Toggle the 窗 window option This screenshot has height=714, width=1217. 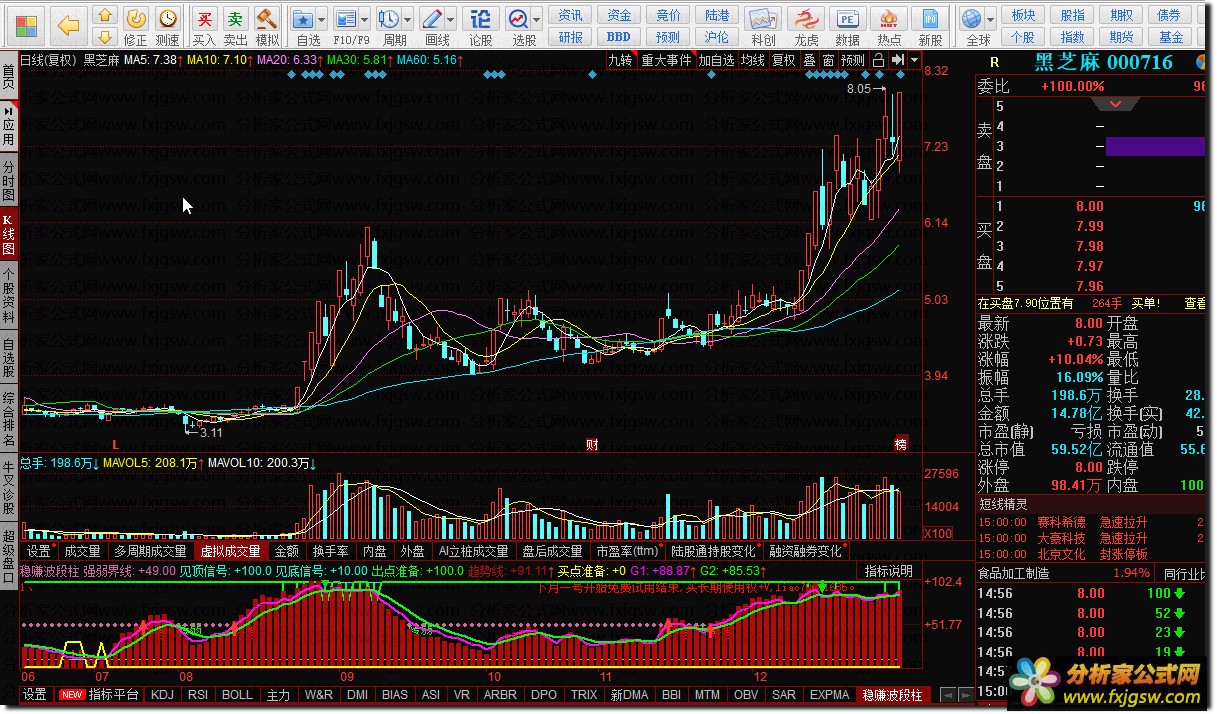click(x=828, y=60)
